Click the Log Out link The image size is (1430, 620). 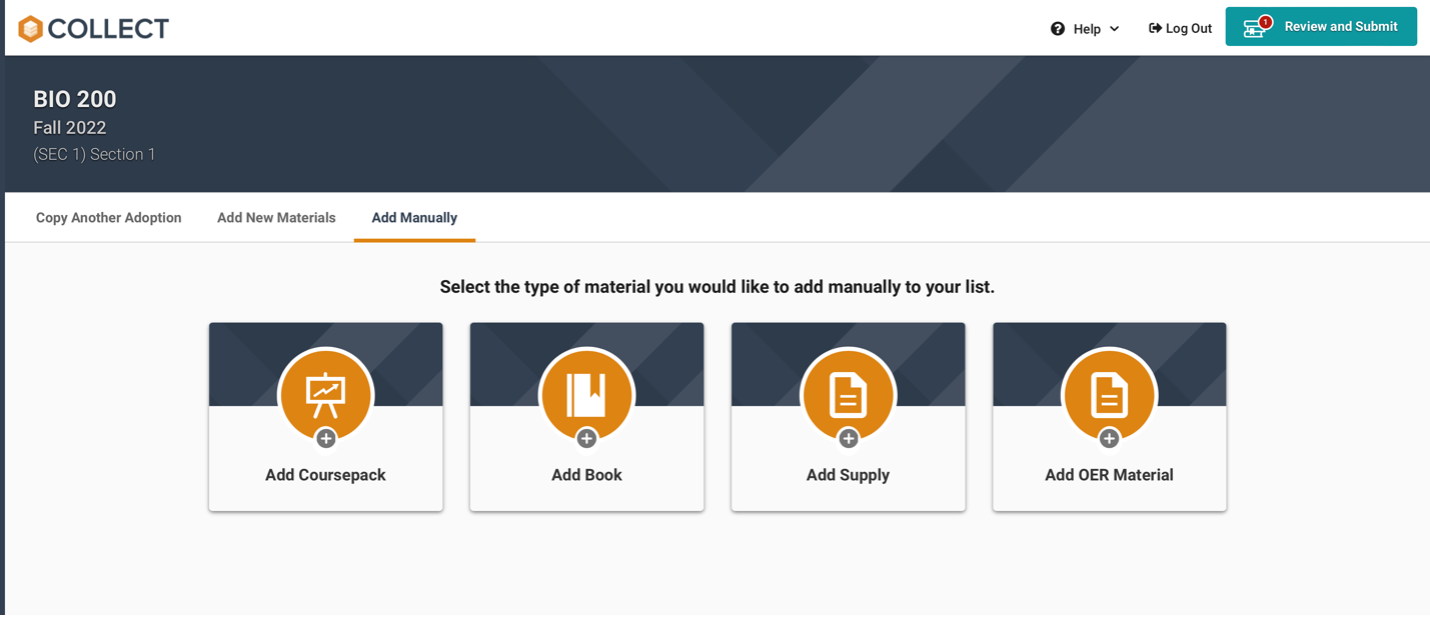pos(1188,28)
